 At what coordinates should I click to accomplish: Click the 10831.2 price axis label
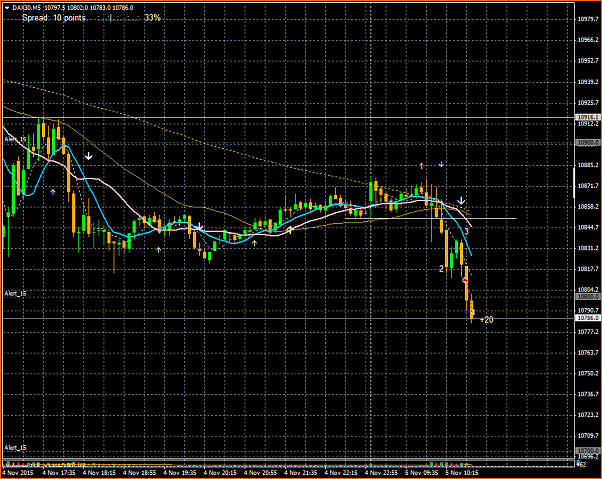588,248
